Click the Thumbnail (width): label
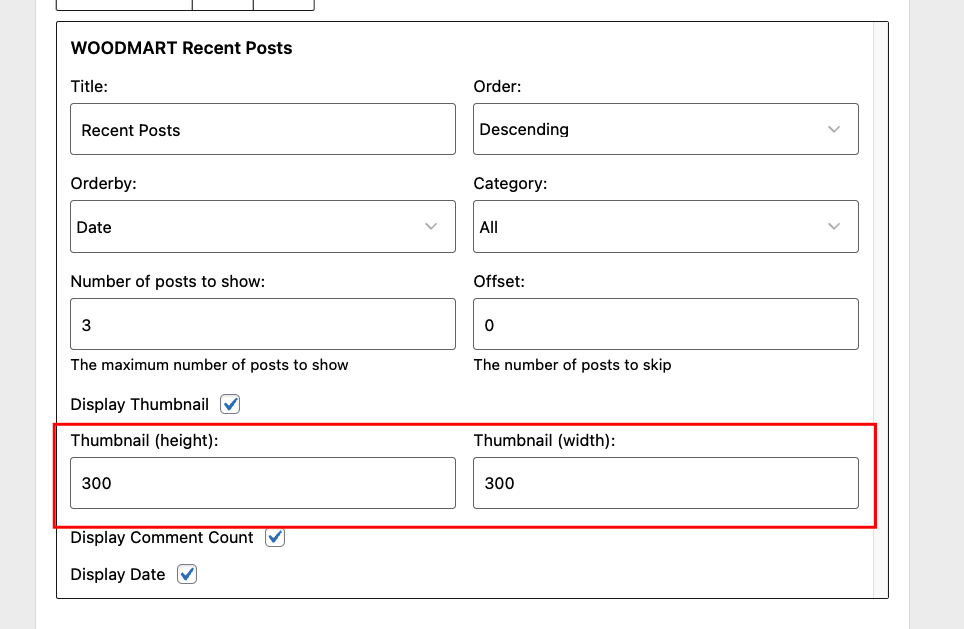 (544, 441)
